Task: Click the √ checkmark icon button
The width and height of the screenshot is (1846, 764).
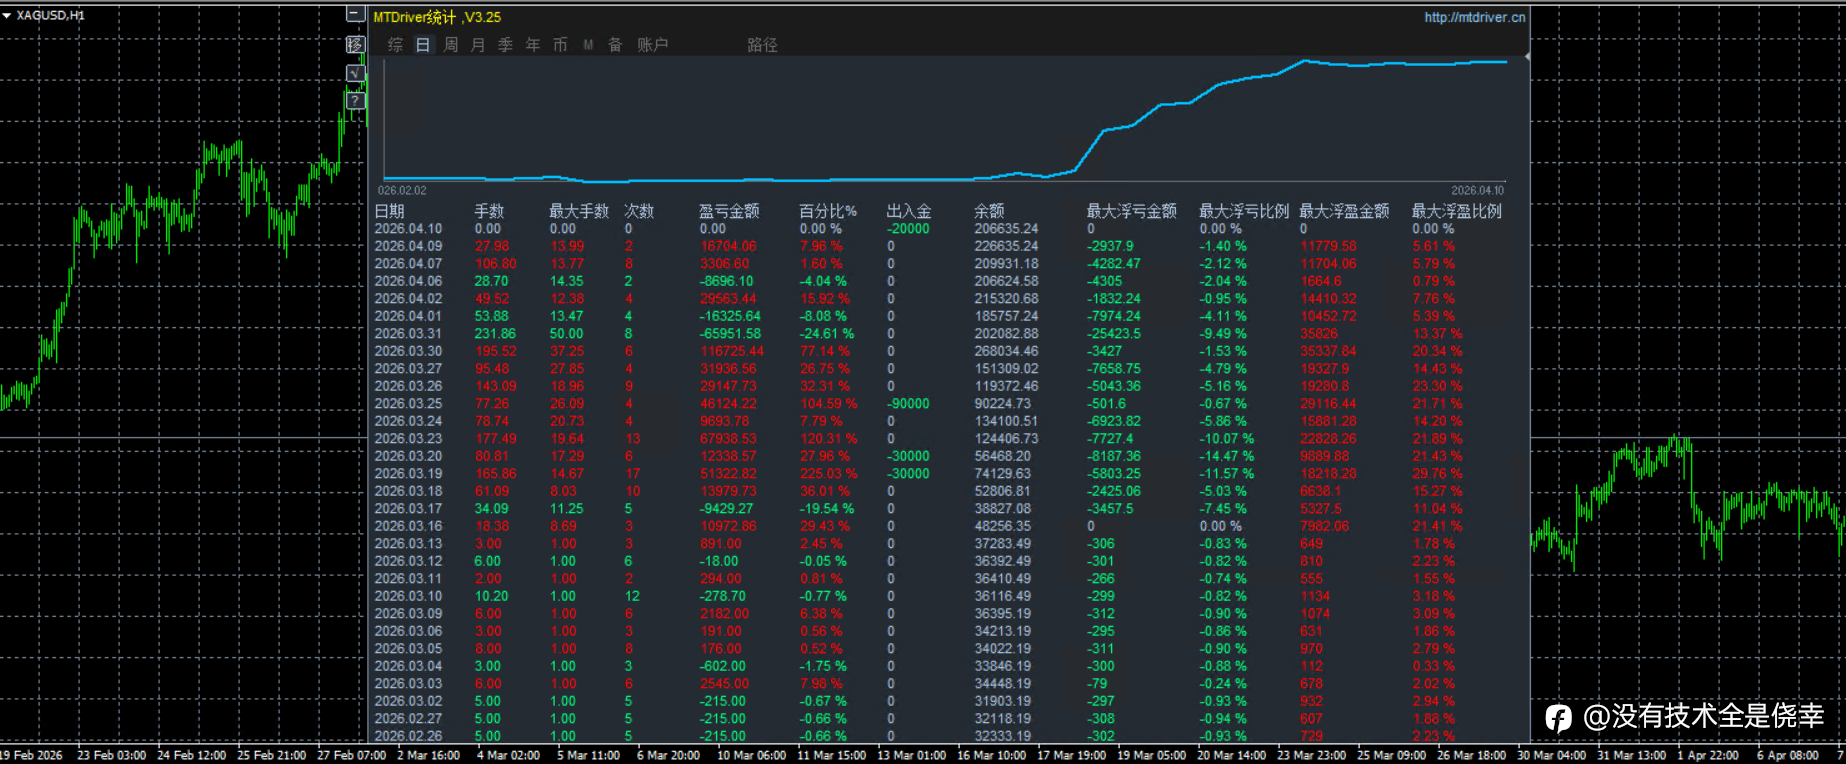Action: coord(355,73)
